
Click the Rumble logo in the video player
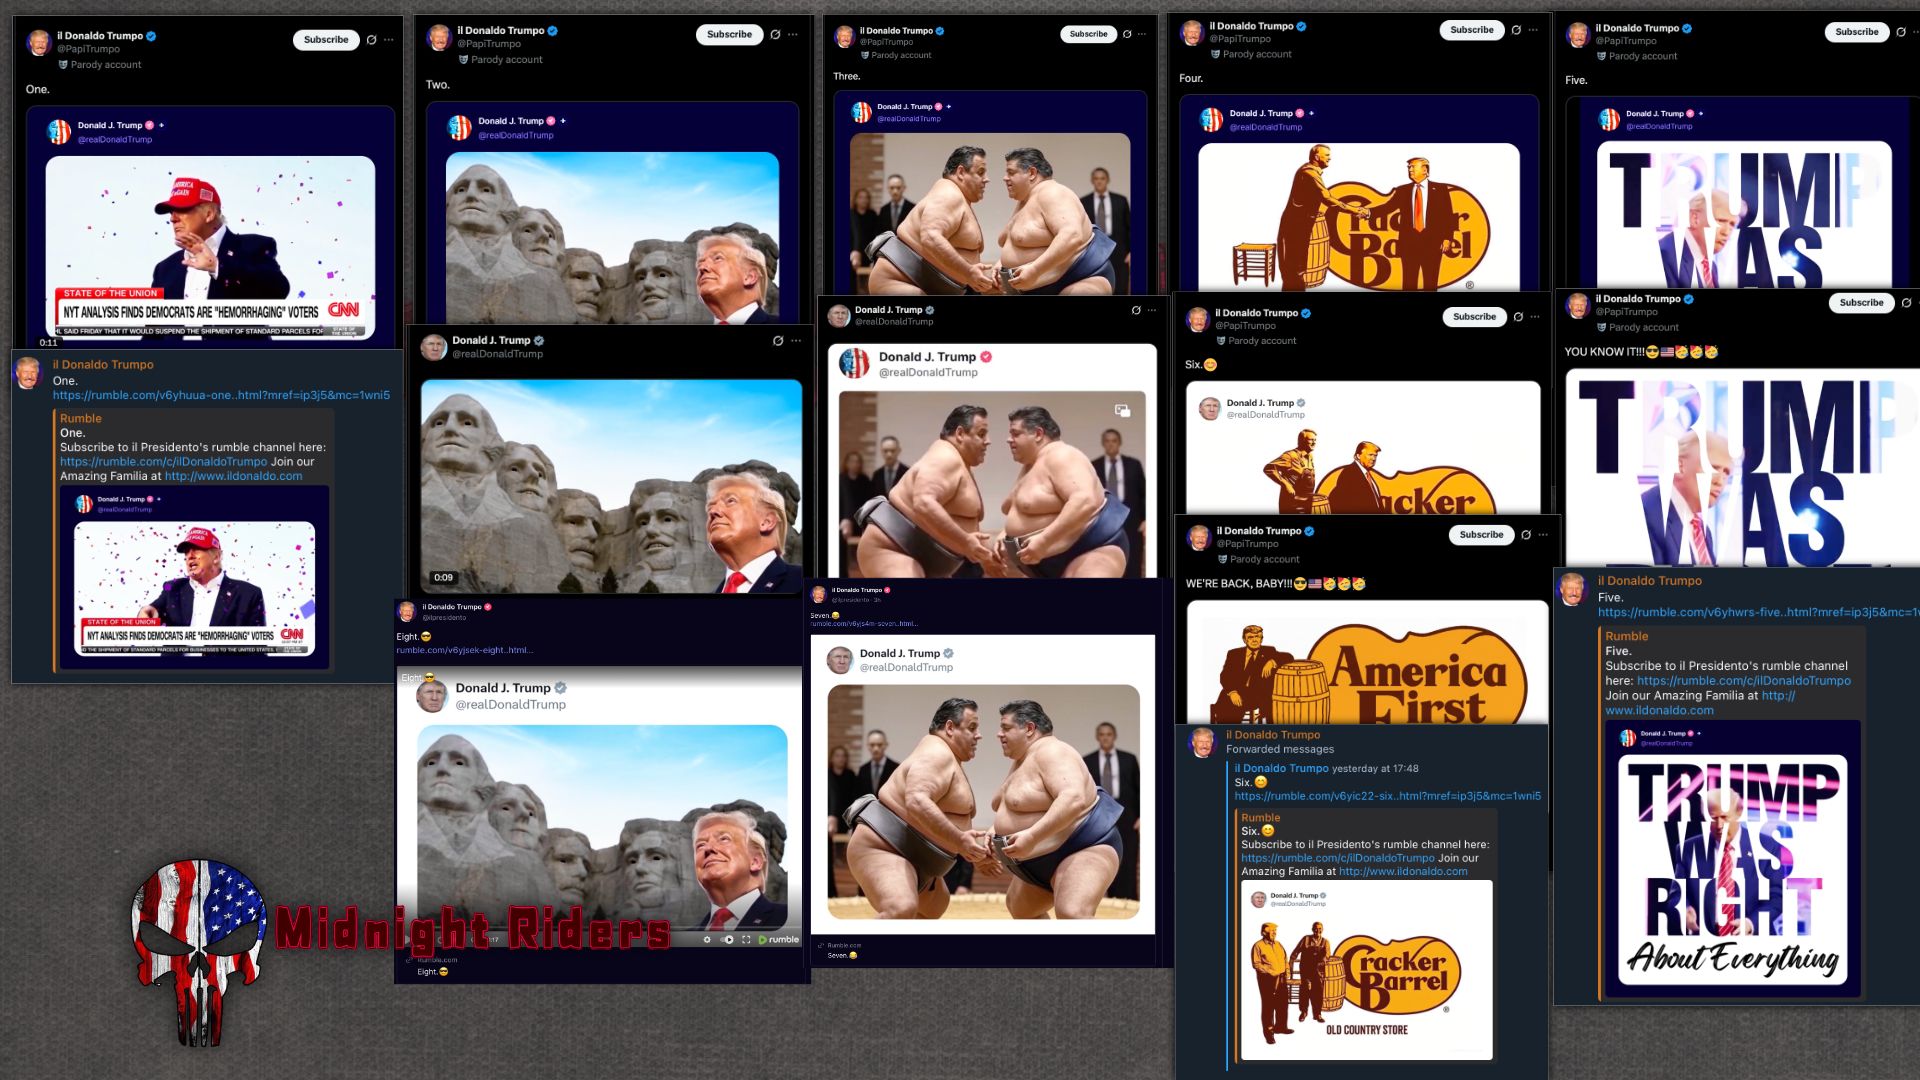779,940
